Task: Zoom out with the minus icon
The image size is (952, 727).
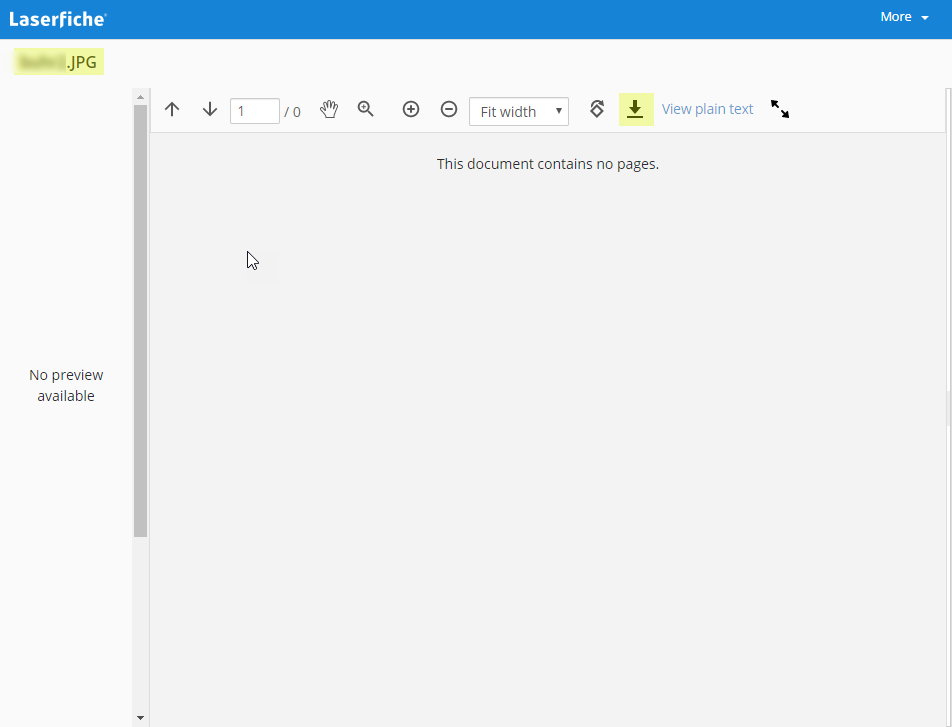Action: (x=449, y=109)
